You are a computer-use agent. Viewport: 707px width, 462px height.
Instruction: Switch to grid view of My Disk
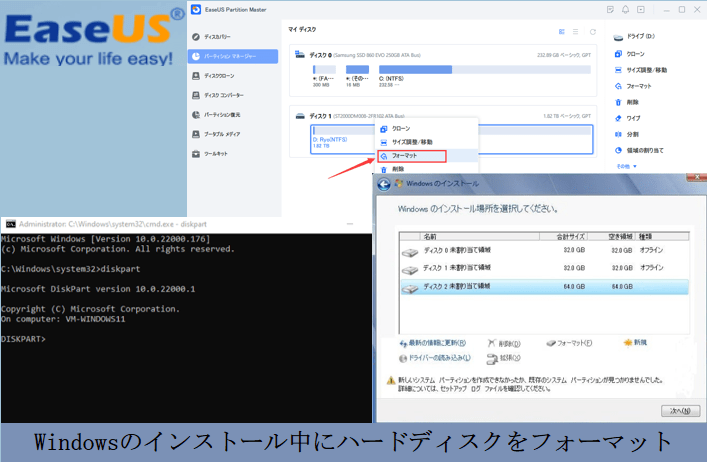click(x=562, y=32)
